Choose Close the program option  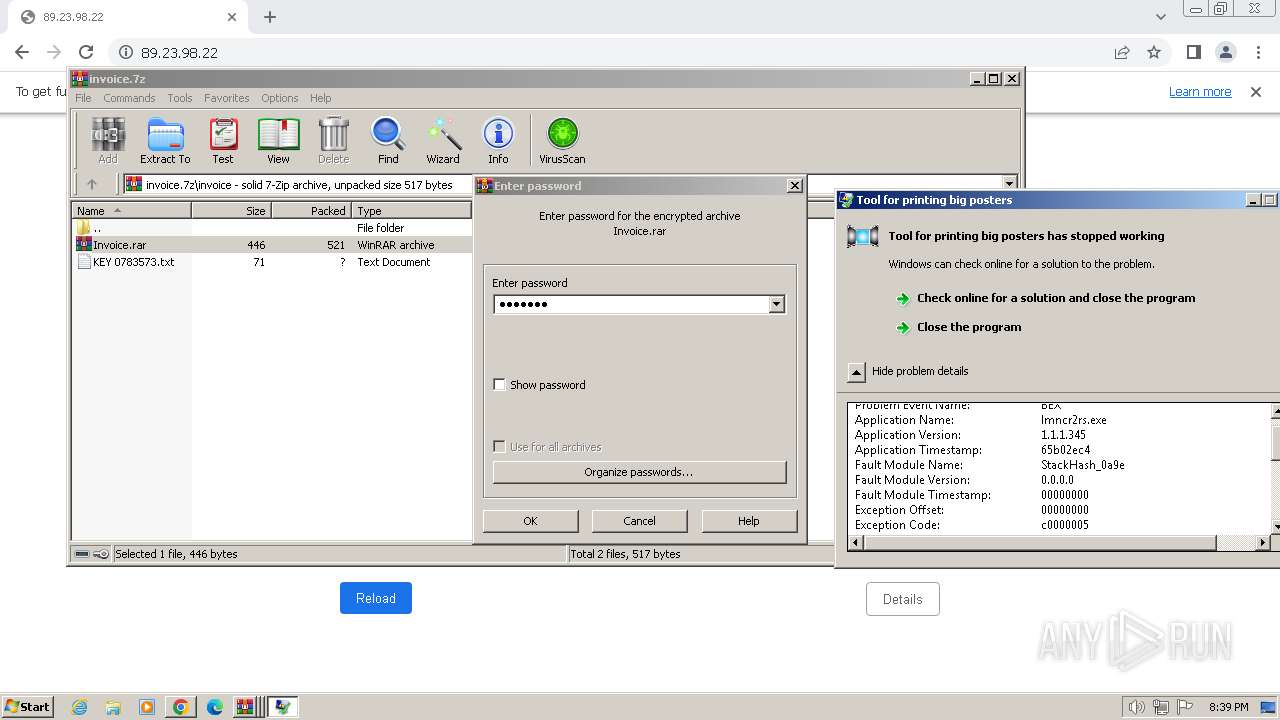969,327
